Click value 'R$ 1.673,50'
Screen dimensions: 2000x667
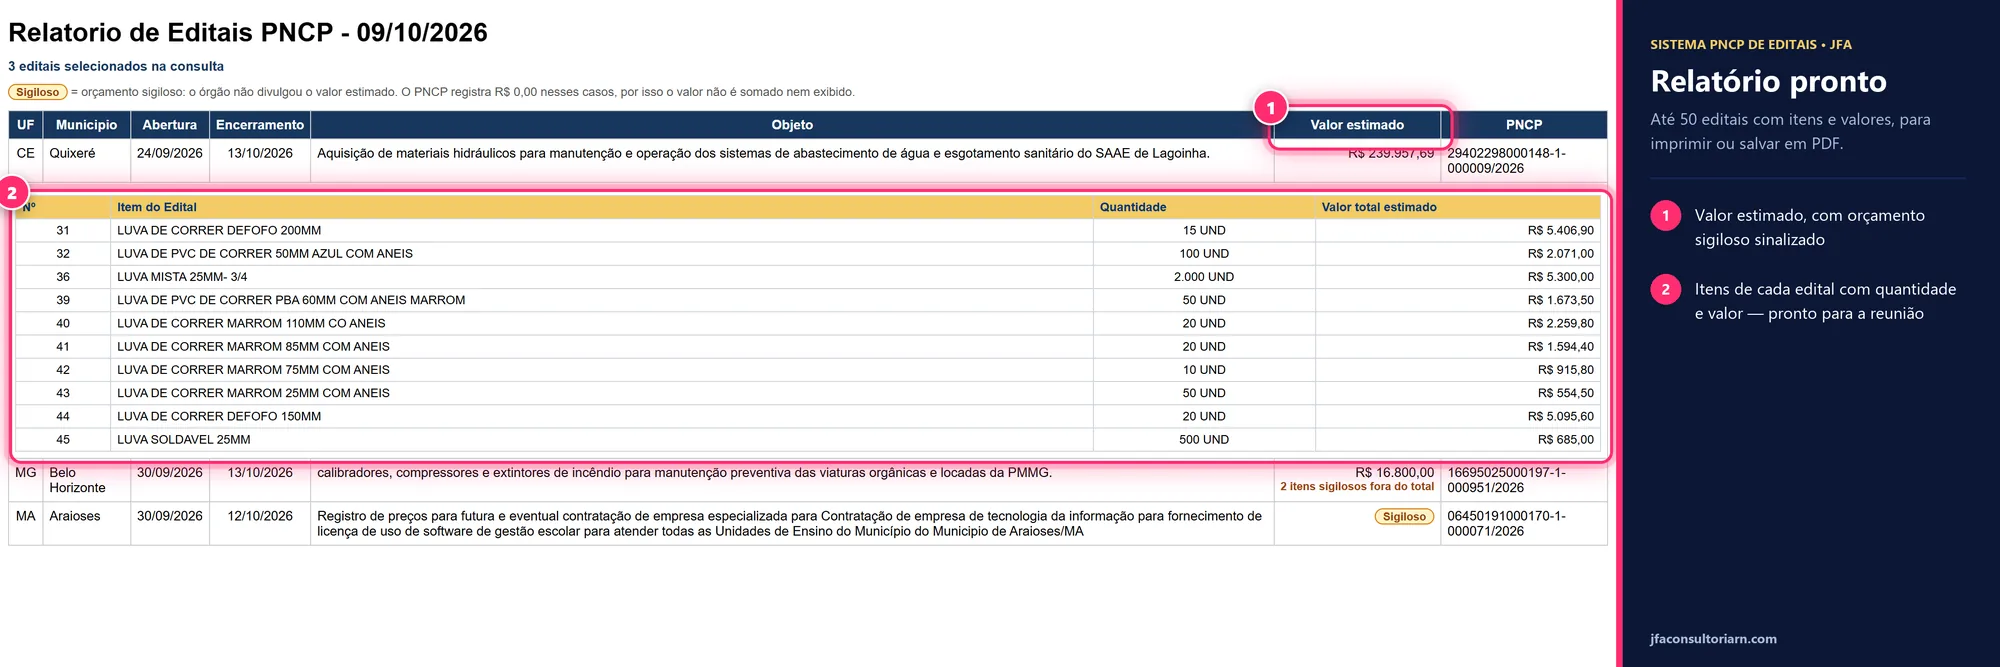click(1560, 300)
